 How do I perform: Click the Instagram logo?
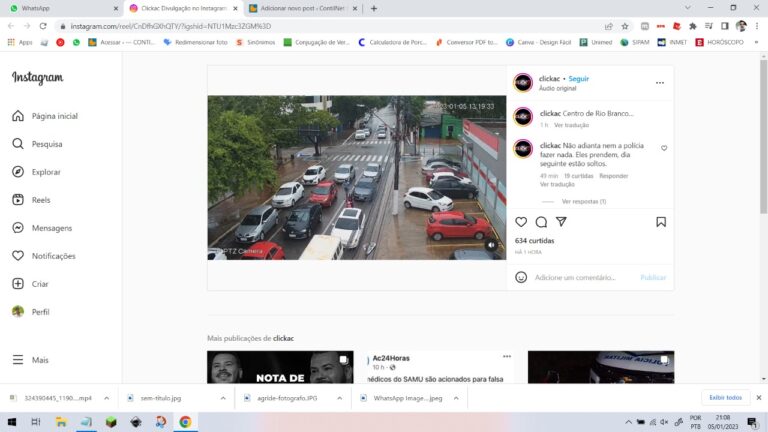tap(38, 77)
